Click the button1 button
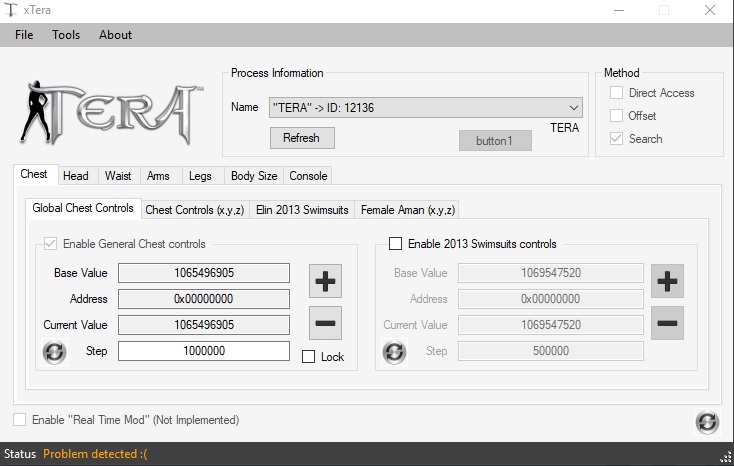The width and height of the screenshot is (734, 466). pos(494,141)
